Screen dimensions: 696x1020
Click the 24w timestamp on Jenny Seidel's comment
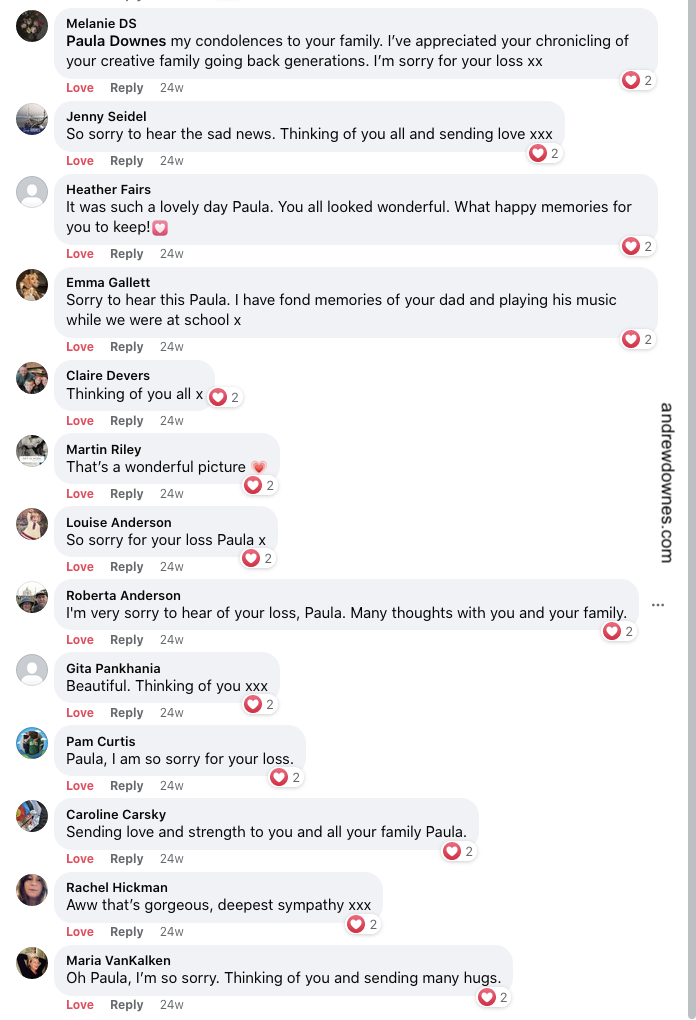(170, 160)
